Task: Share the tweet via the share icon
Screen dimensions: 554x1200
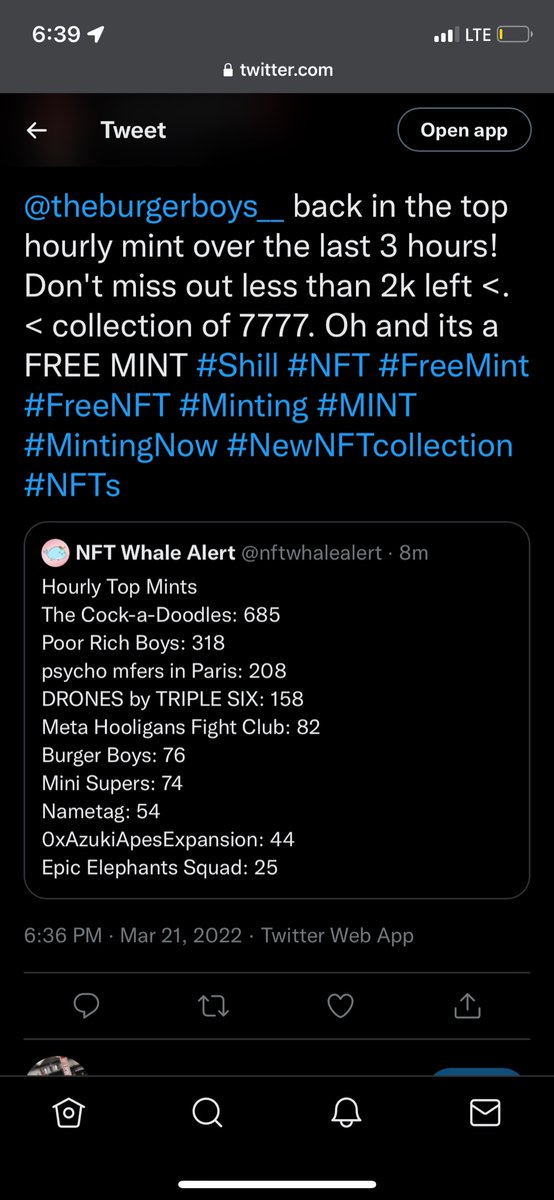Action: 467,1005
